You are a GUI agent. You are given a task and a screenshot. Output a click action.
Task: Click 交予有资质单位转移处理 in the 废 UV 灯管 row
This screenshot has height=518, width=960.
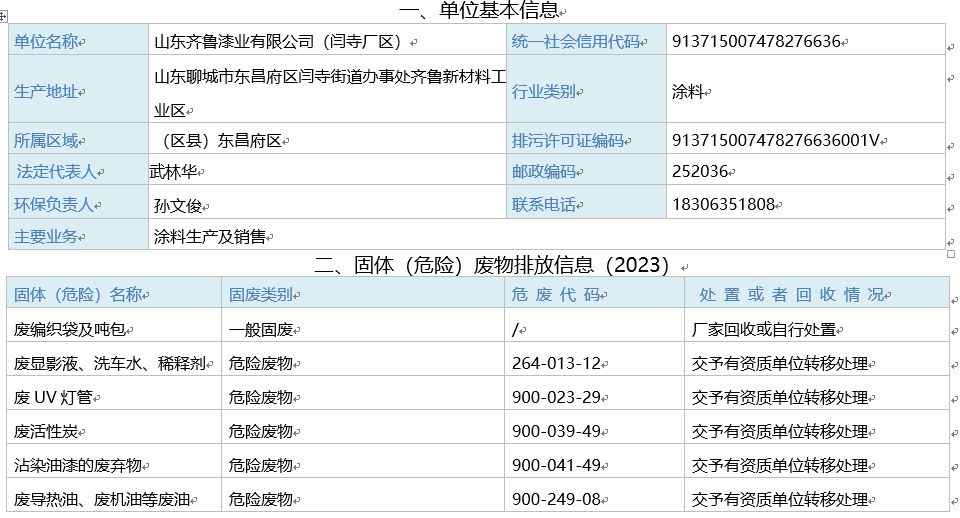(779, 397)
